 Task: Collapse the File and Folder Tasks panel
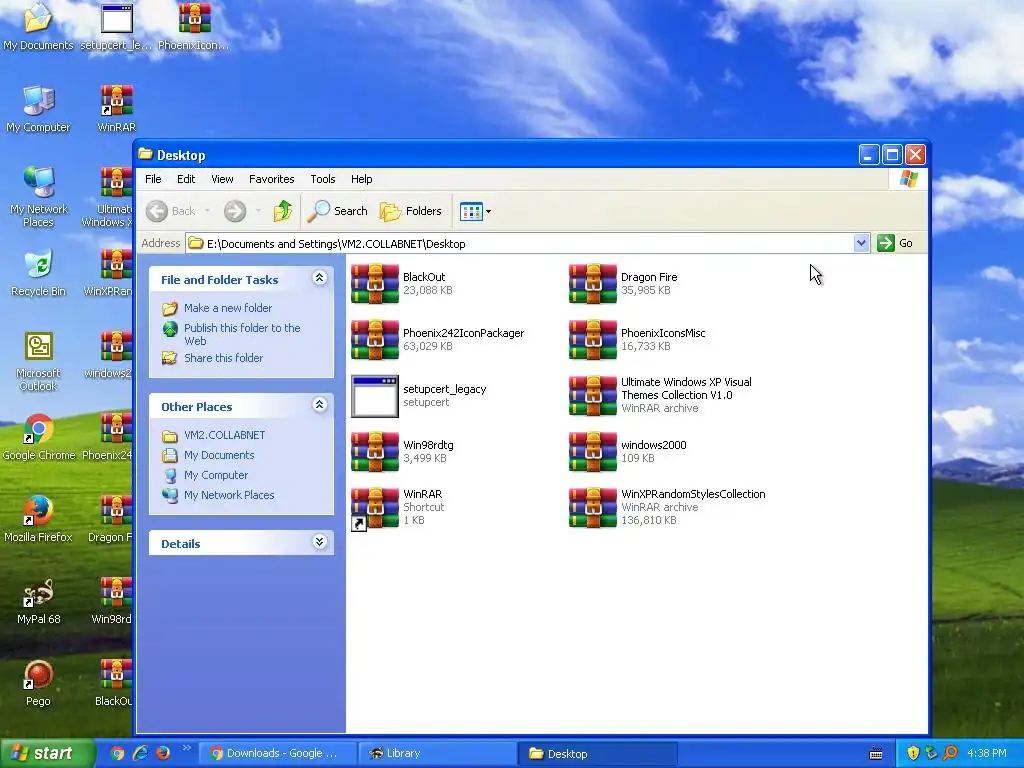[319, 278]
